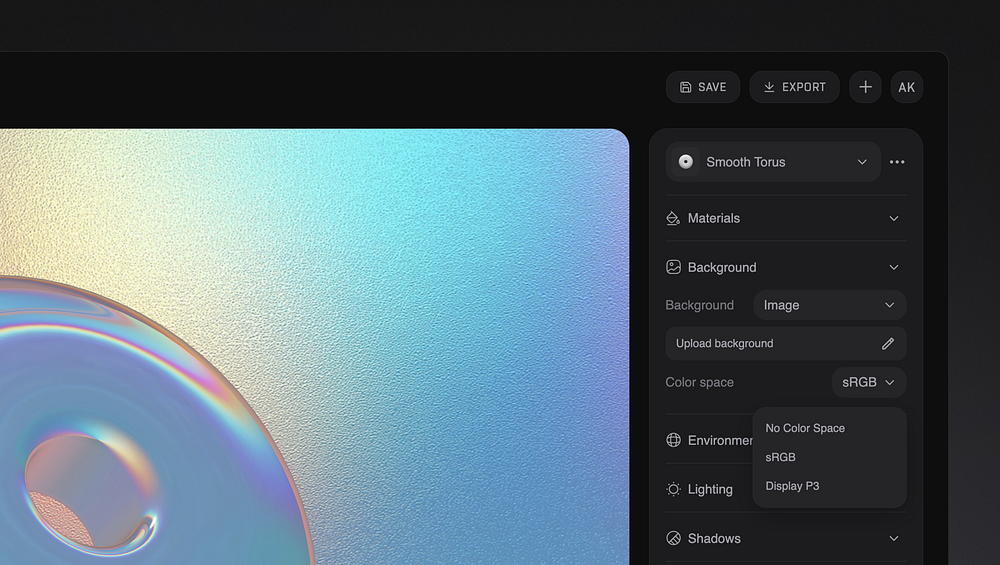Image resolution: width=1000 pixels, height=565 pixels.
Task: Click the plus add button
Action: (x=865, y=87)
